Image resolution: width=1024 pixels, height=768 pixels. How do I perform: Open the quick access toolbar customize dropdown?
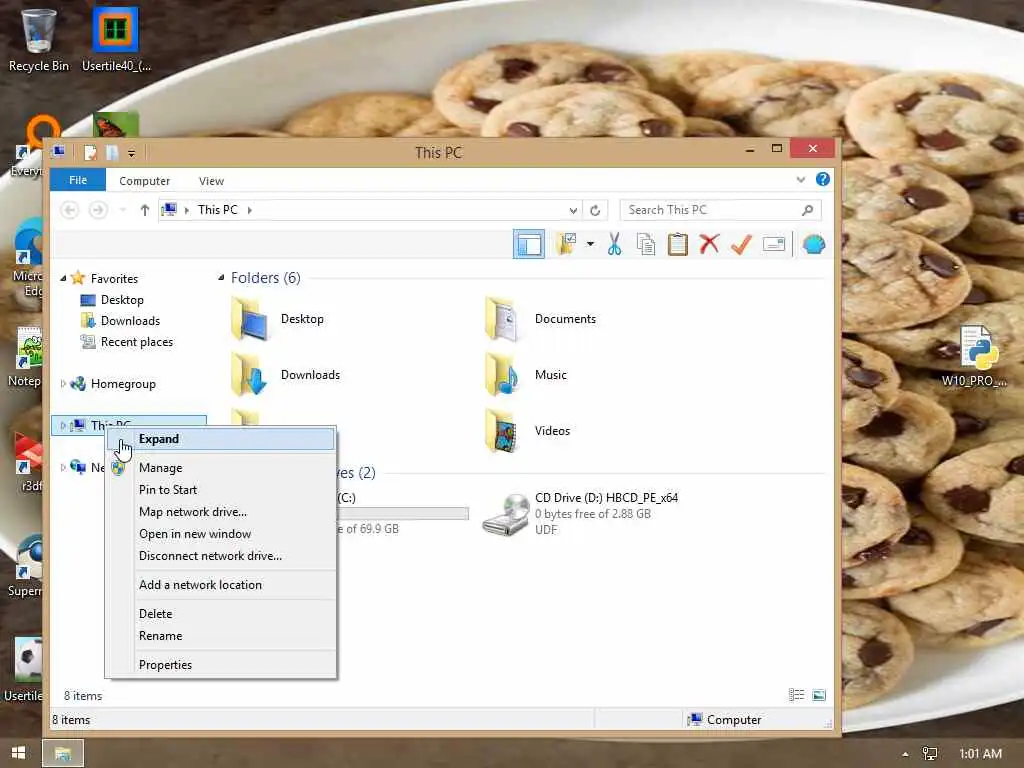click(131, 153)
